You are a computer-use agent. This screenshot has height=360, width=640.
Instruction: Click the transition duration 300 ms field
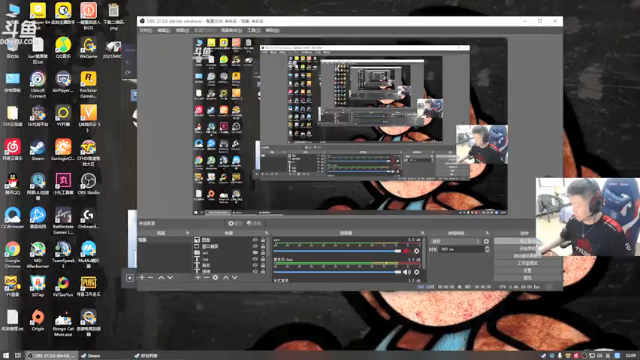(461, 249)
